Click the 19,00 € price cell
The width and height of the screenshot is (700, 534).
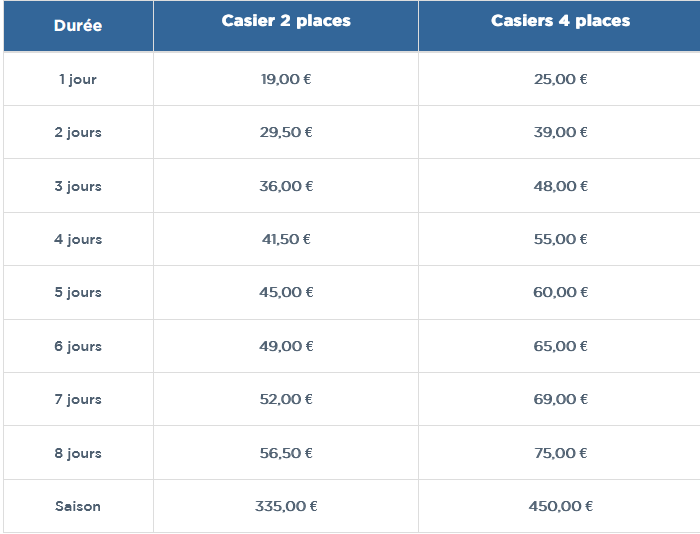[x=286, y=79]
